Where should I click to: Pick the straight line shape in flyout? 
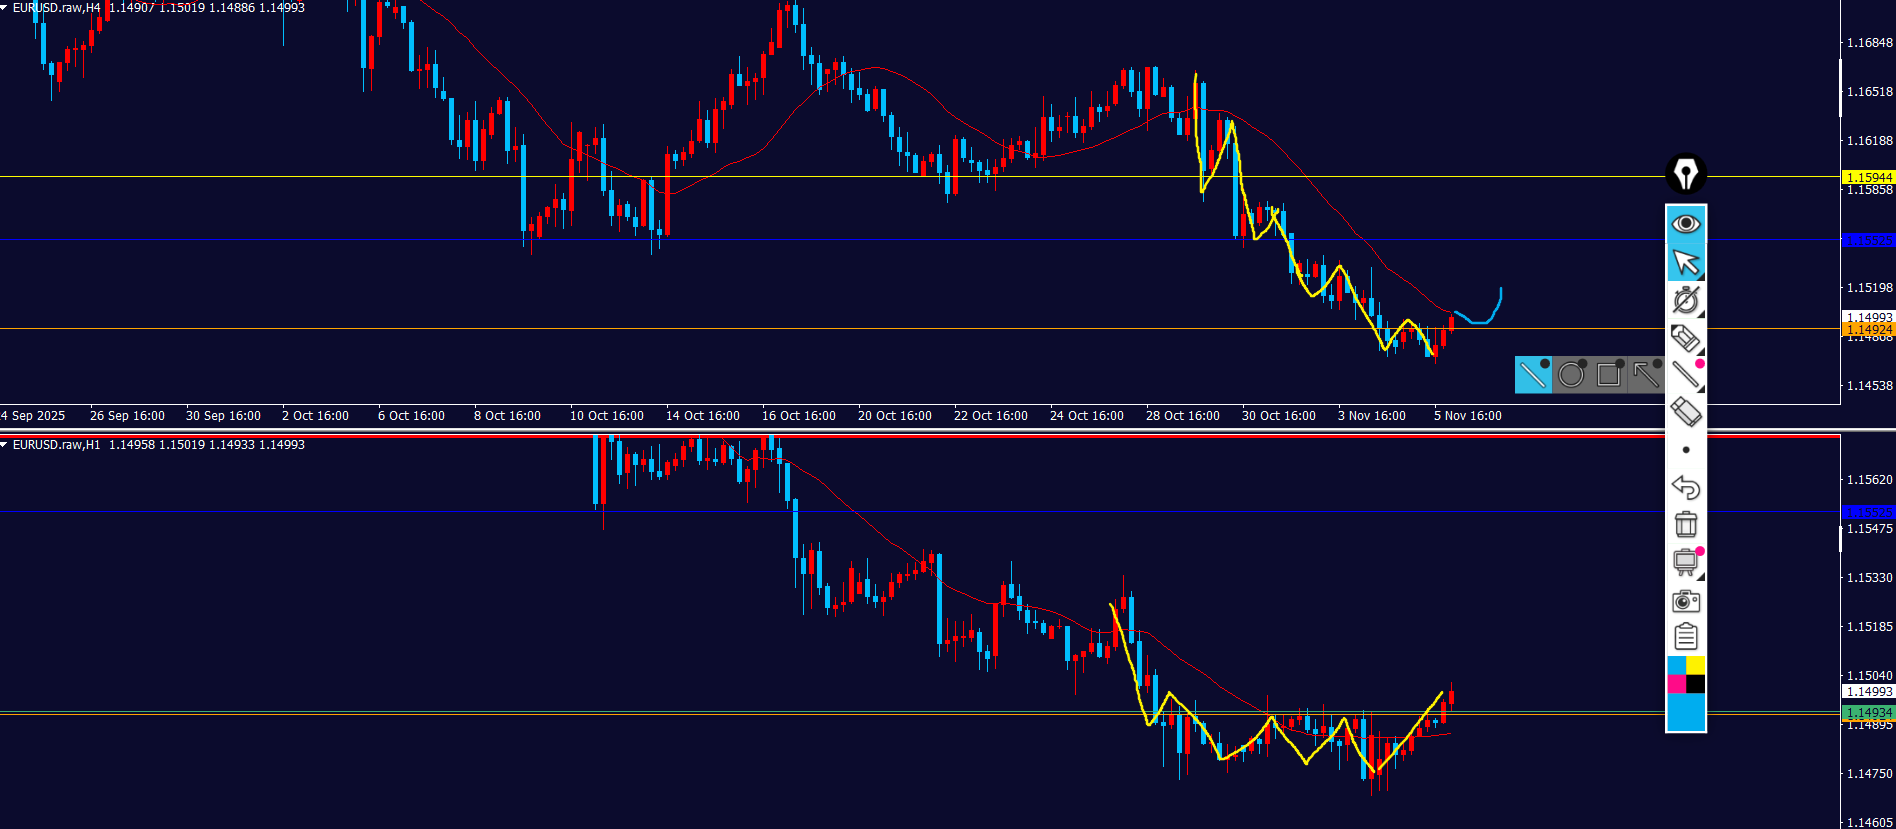(1533, 375)
